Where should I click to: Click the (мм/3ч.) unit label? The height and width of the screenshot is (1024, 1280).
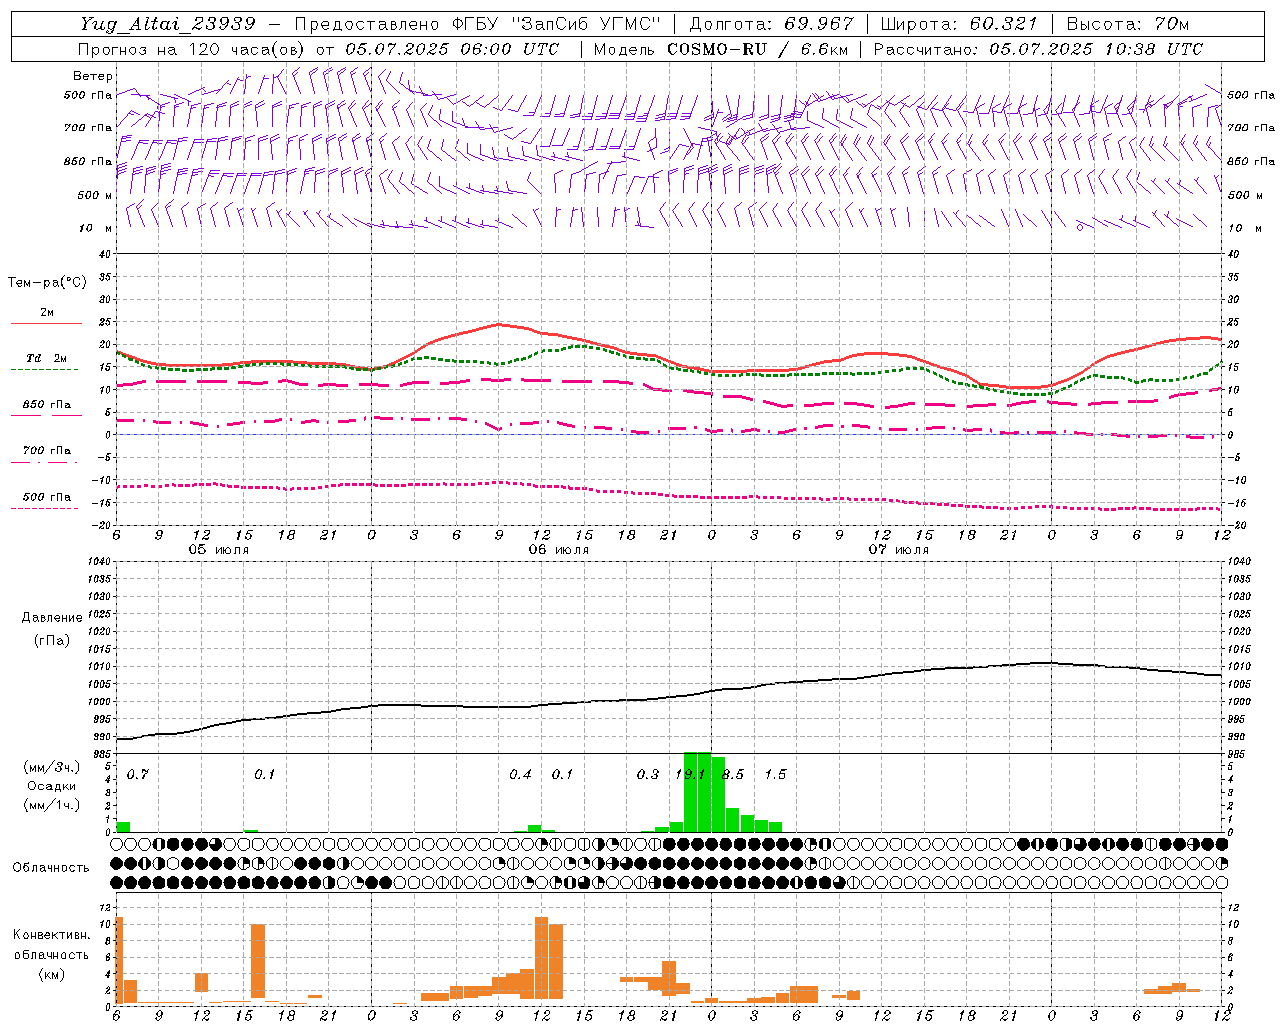(52, 767)
